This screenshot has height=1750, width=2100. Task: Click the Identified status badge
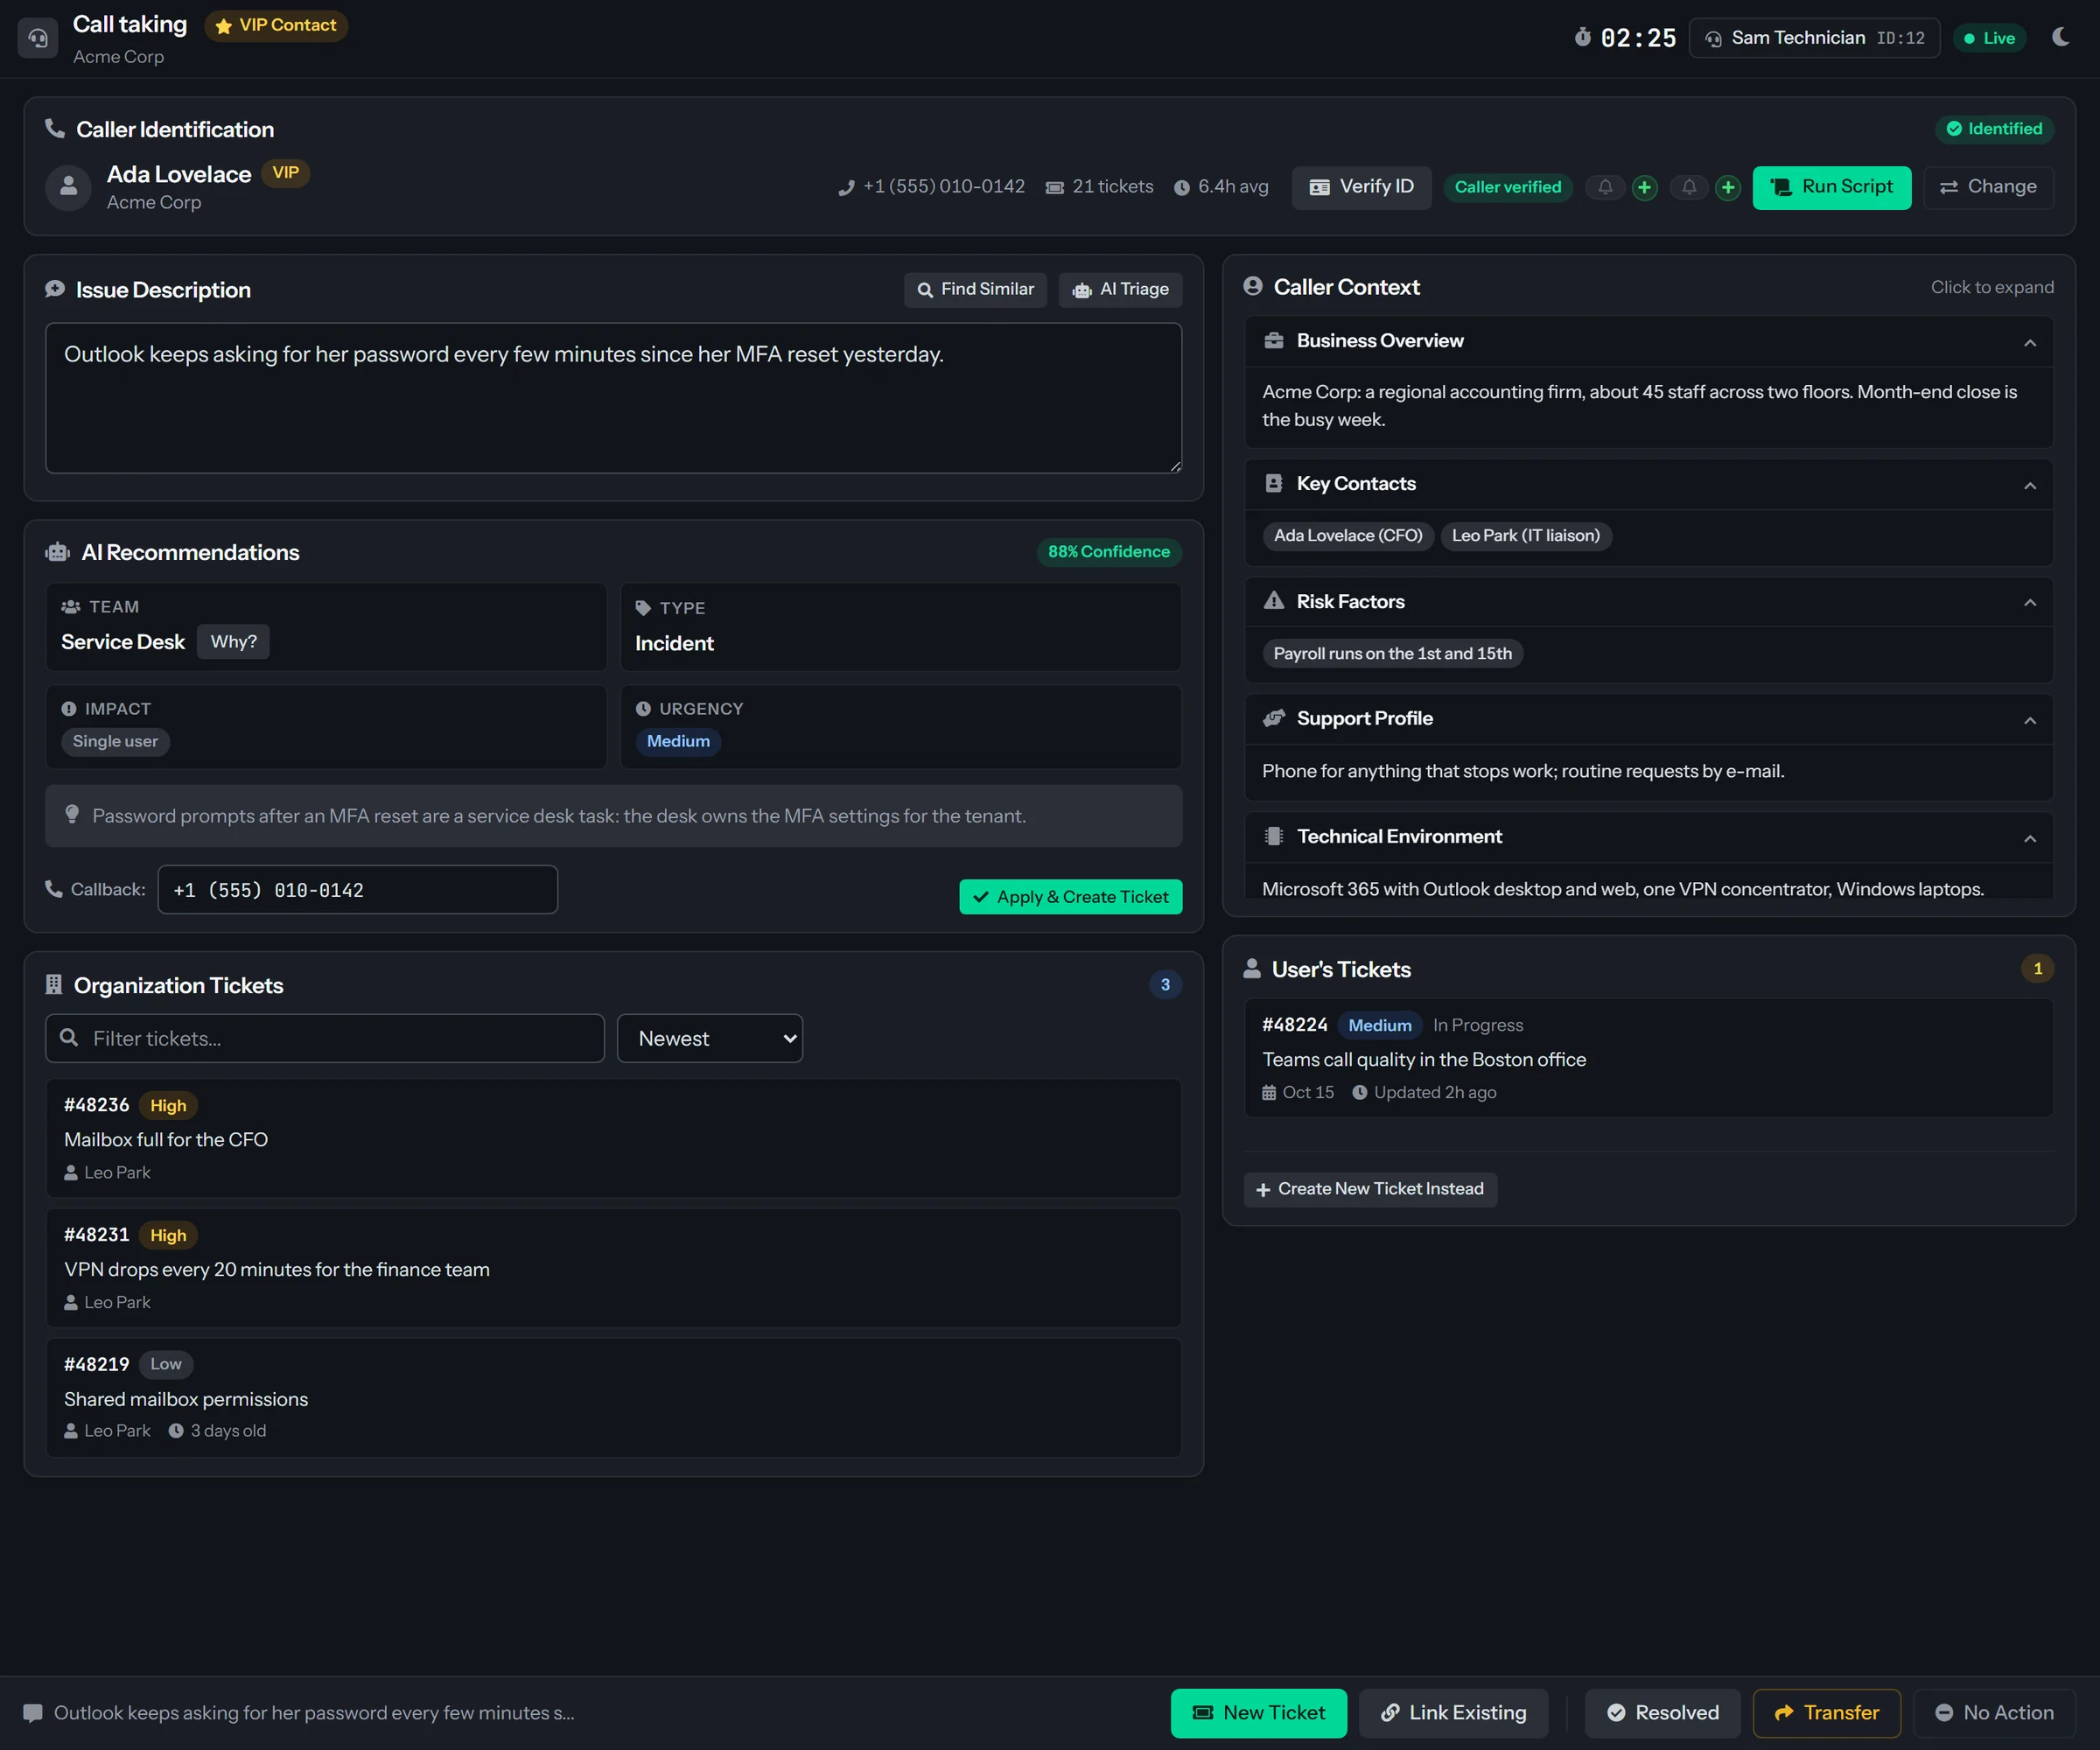1994,129
